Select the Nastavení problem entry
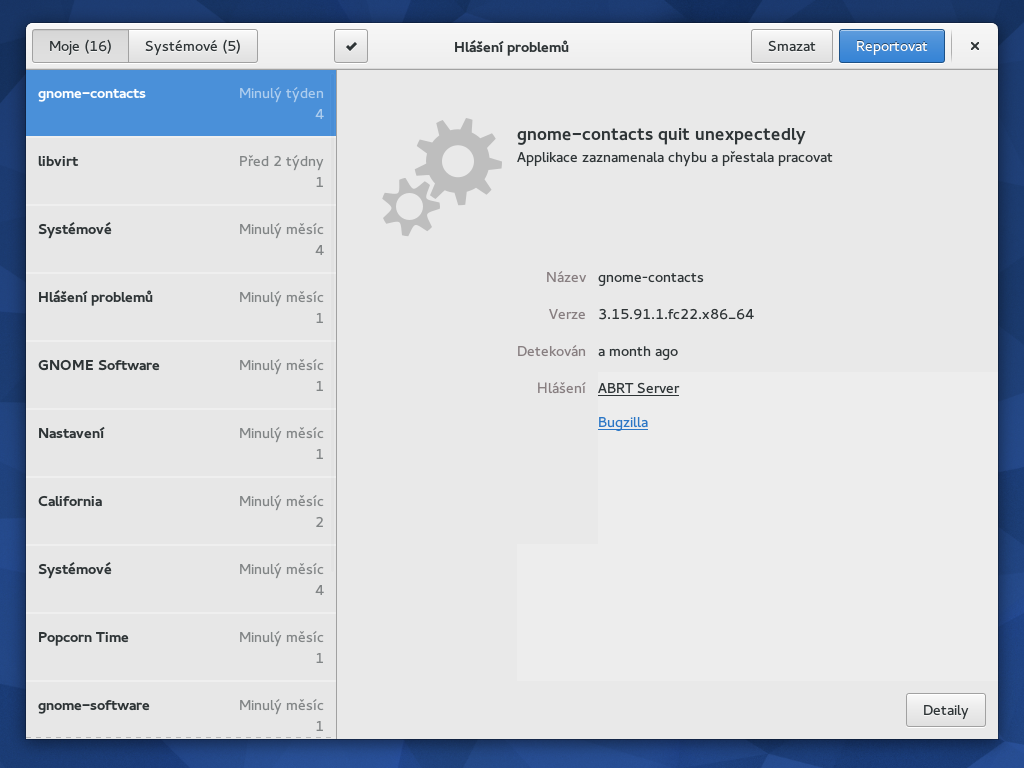Viewport: 1024px width, 768px height. [x=181, y=443]
